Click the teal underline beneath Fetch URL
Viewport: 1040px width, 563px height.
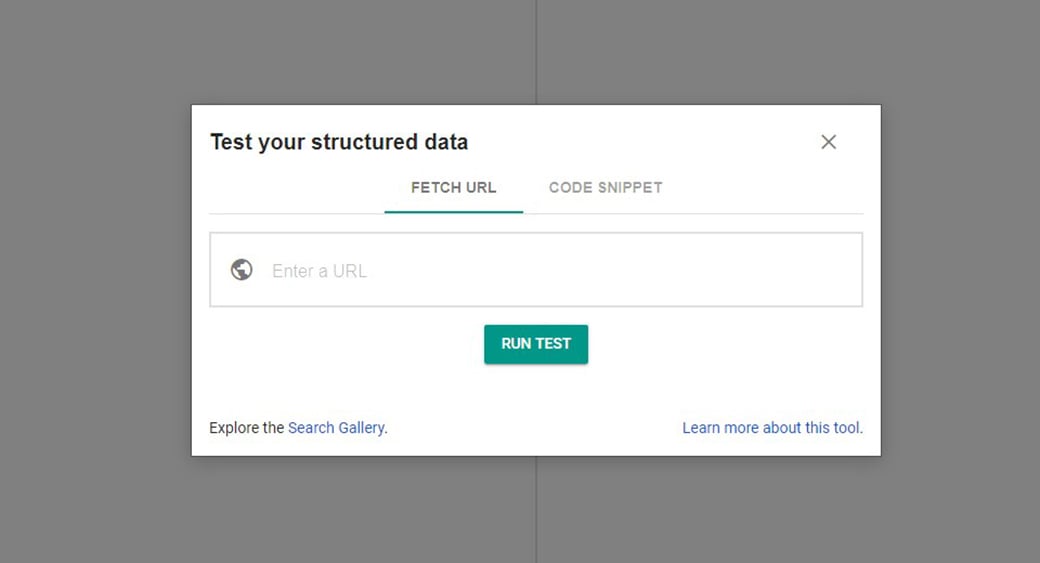[x=453, y=212]
